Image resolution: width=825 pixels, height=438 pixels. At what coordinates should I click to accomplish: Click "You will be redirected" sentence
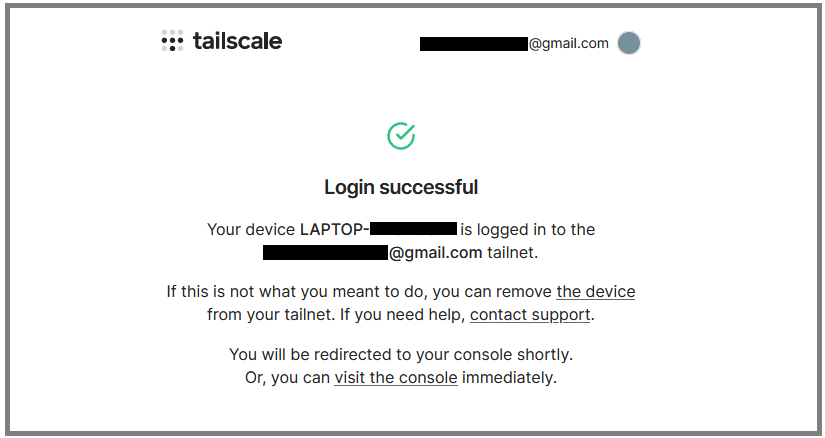401,355
